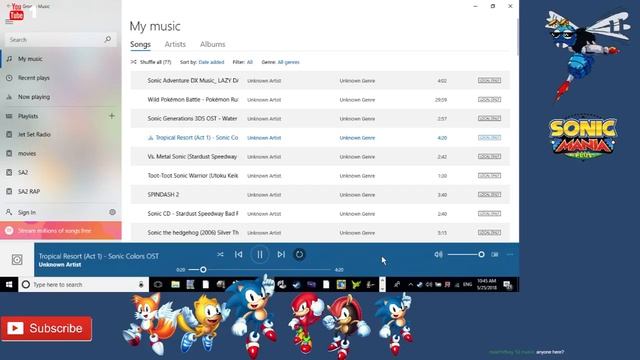Screen dimensions: 640x360
Task: Switch to the Artists tab
Action: tap(175, 44)
